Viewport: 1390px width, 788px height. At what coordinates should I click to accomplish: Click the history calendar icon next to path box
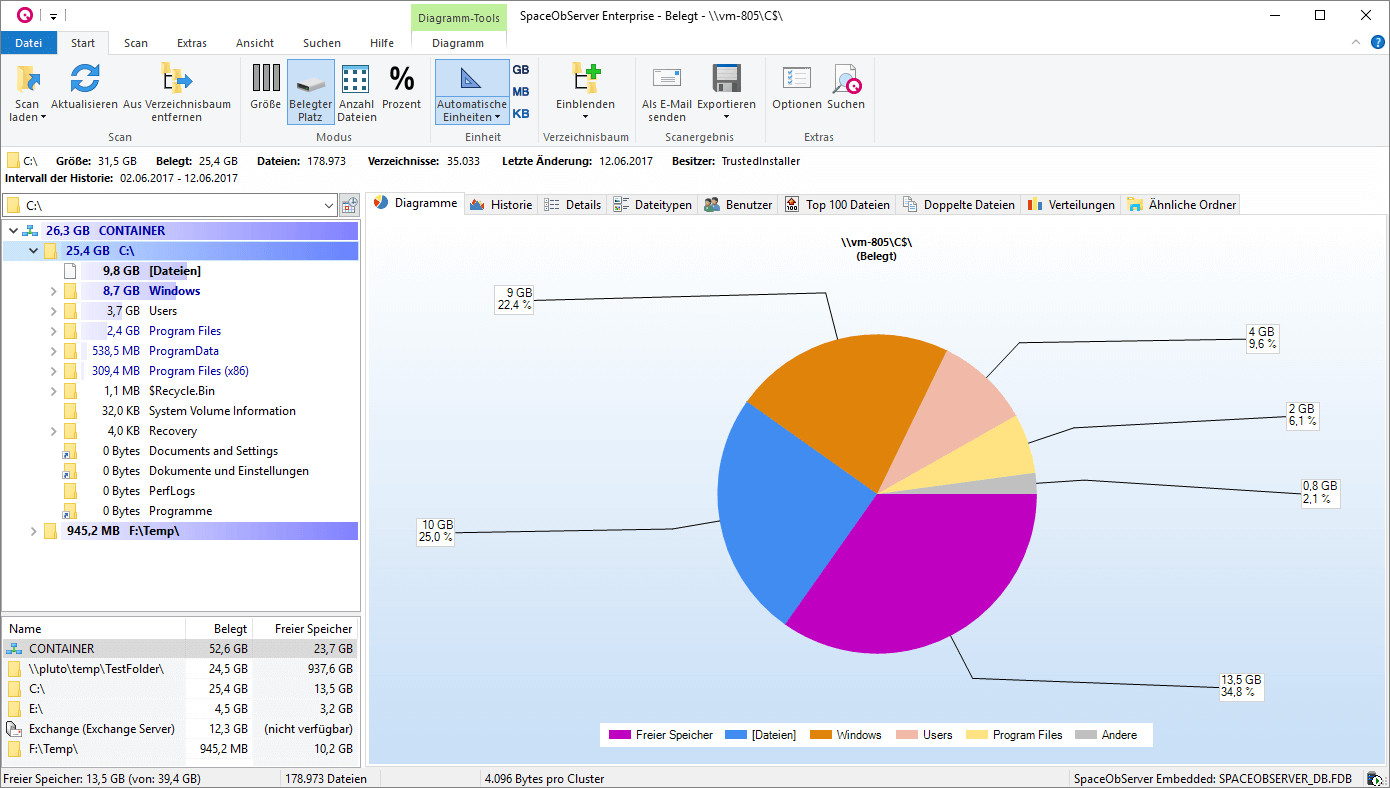click(x=349, y=205)
